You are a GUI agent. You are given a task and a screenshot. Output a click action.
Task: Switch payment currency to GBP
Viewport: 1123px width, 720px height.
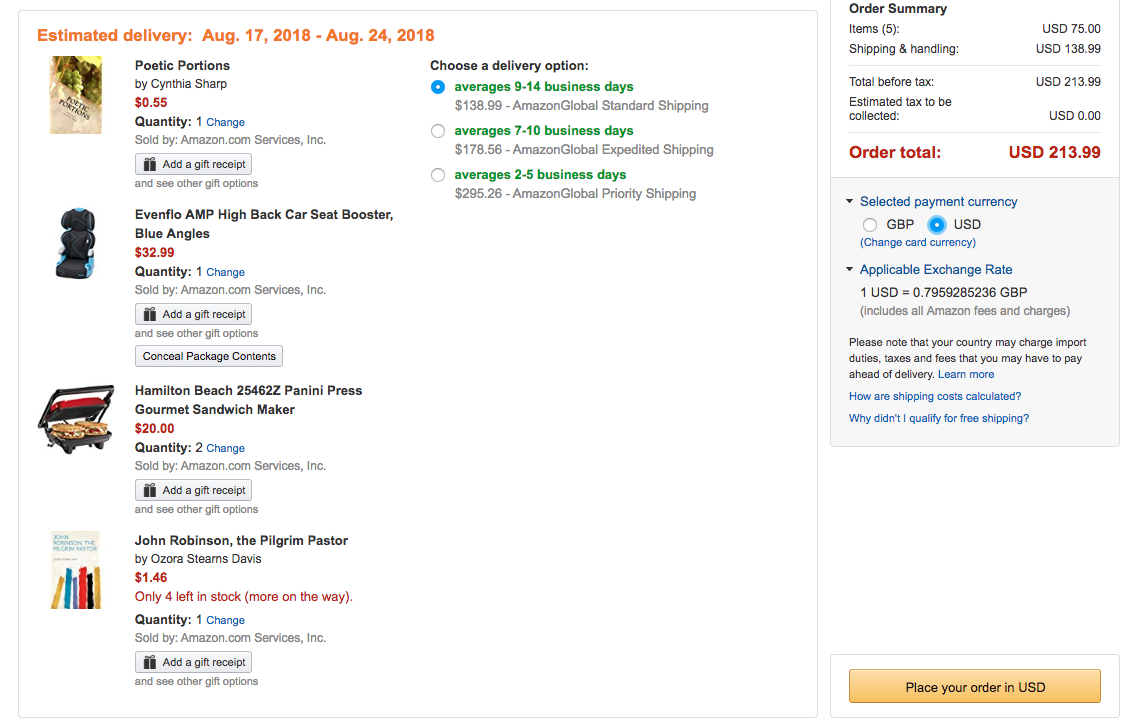pos(870,225)
